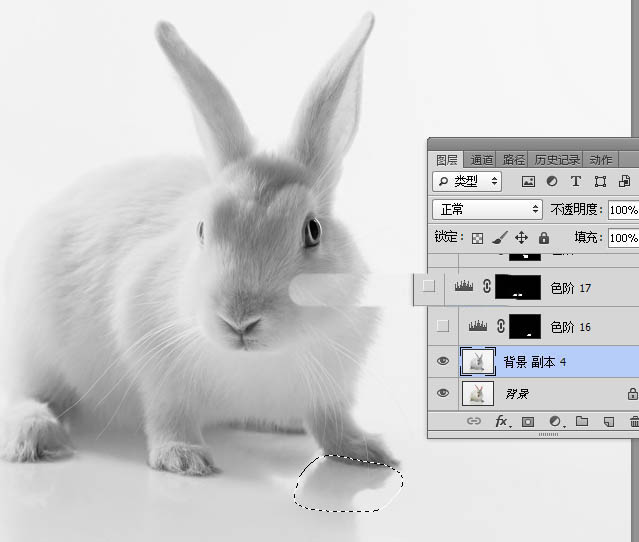Filter layers by pixel image icon
639x542 pixels.
click(x=528, y=181)
